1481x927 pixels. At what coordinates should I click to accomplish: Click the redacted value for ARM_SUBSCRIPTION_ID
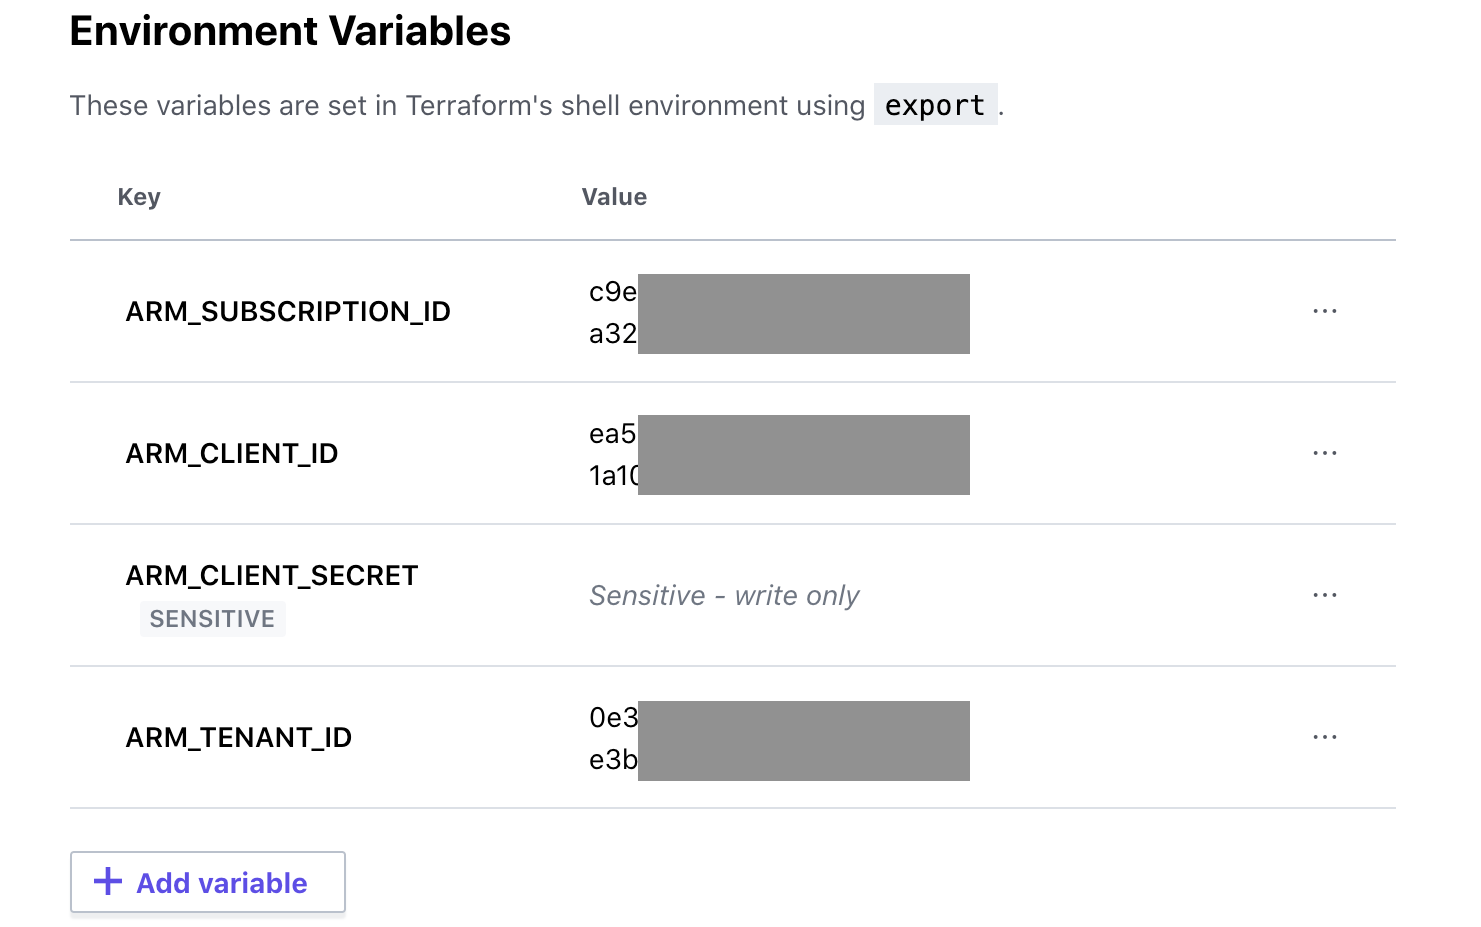(x=803, y=313)
